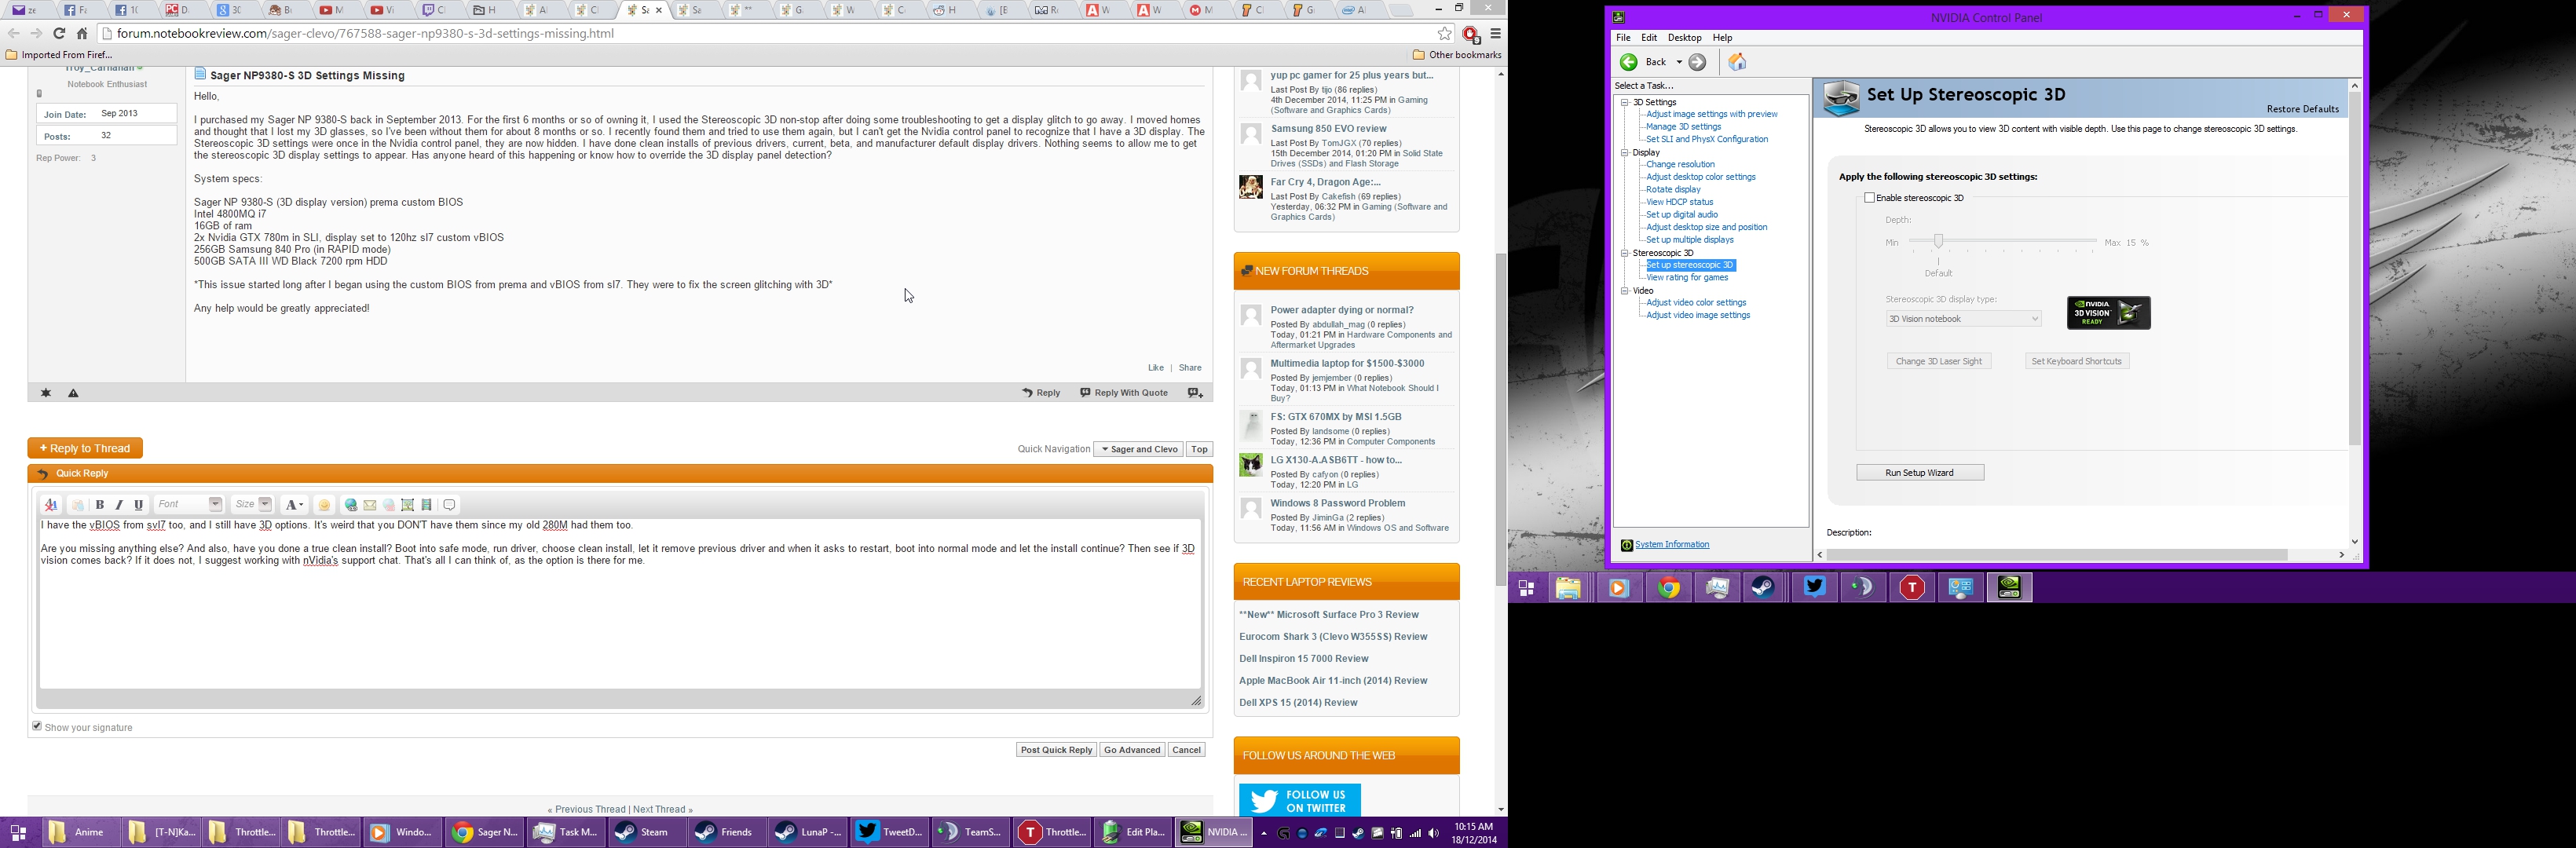Bookmark this page with the star icon
Screen dimensions: 2576x848
(x=1444, y=33)
